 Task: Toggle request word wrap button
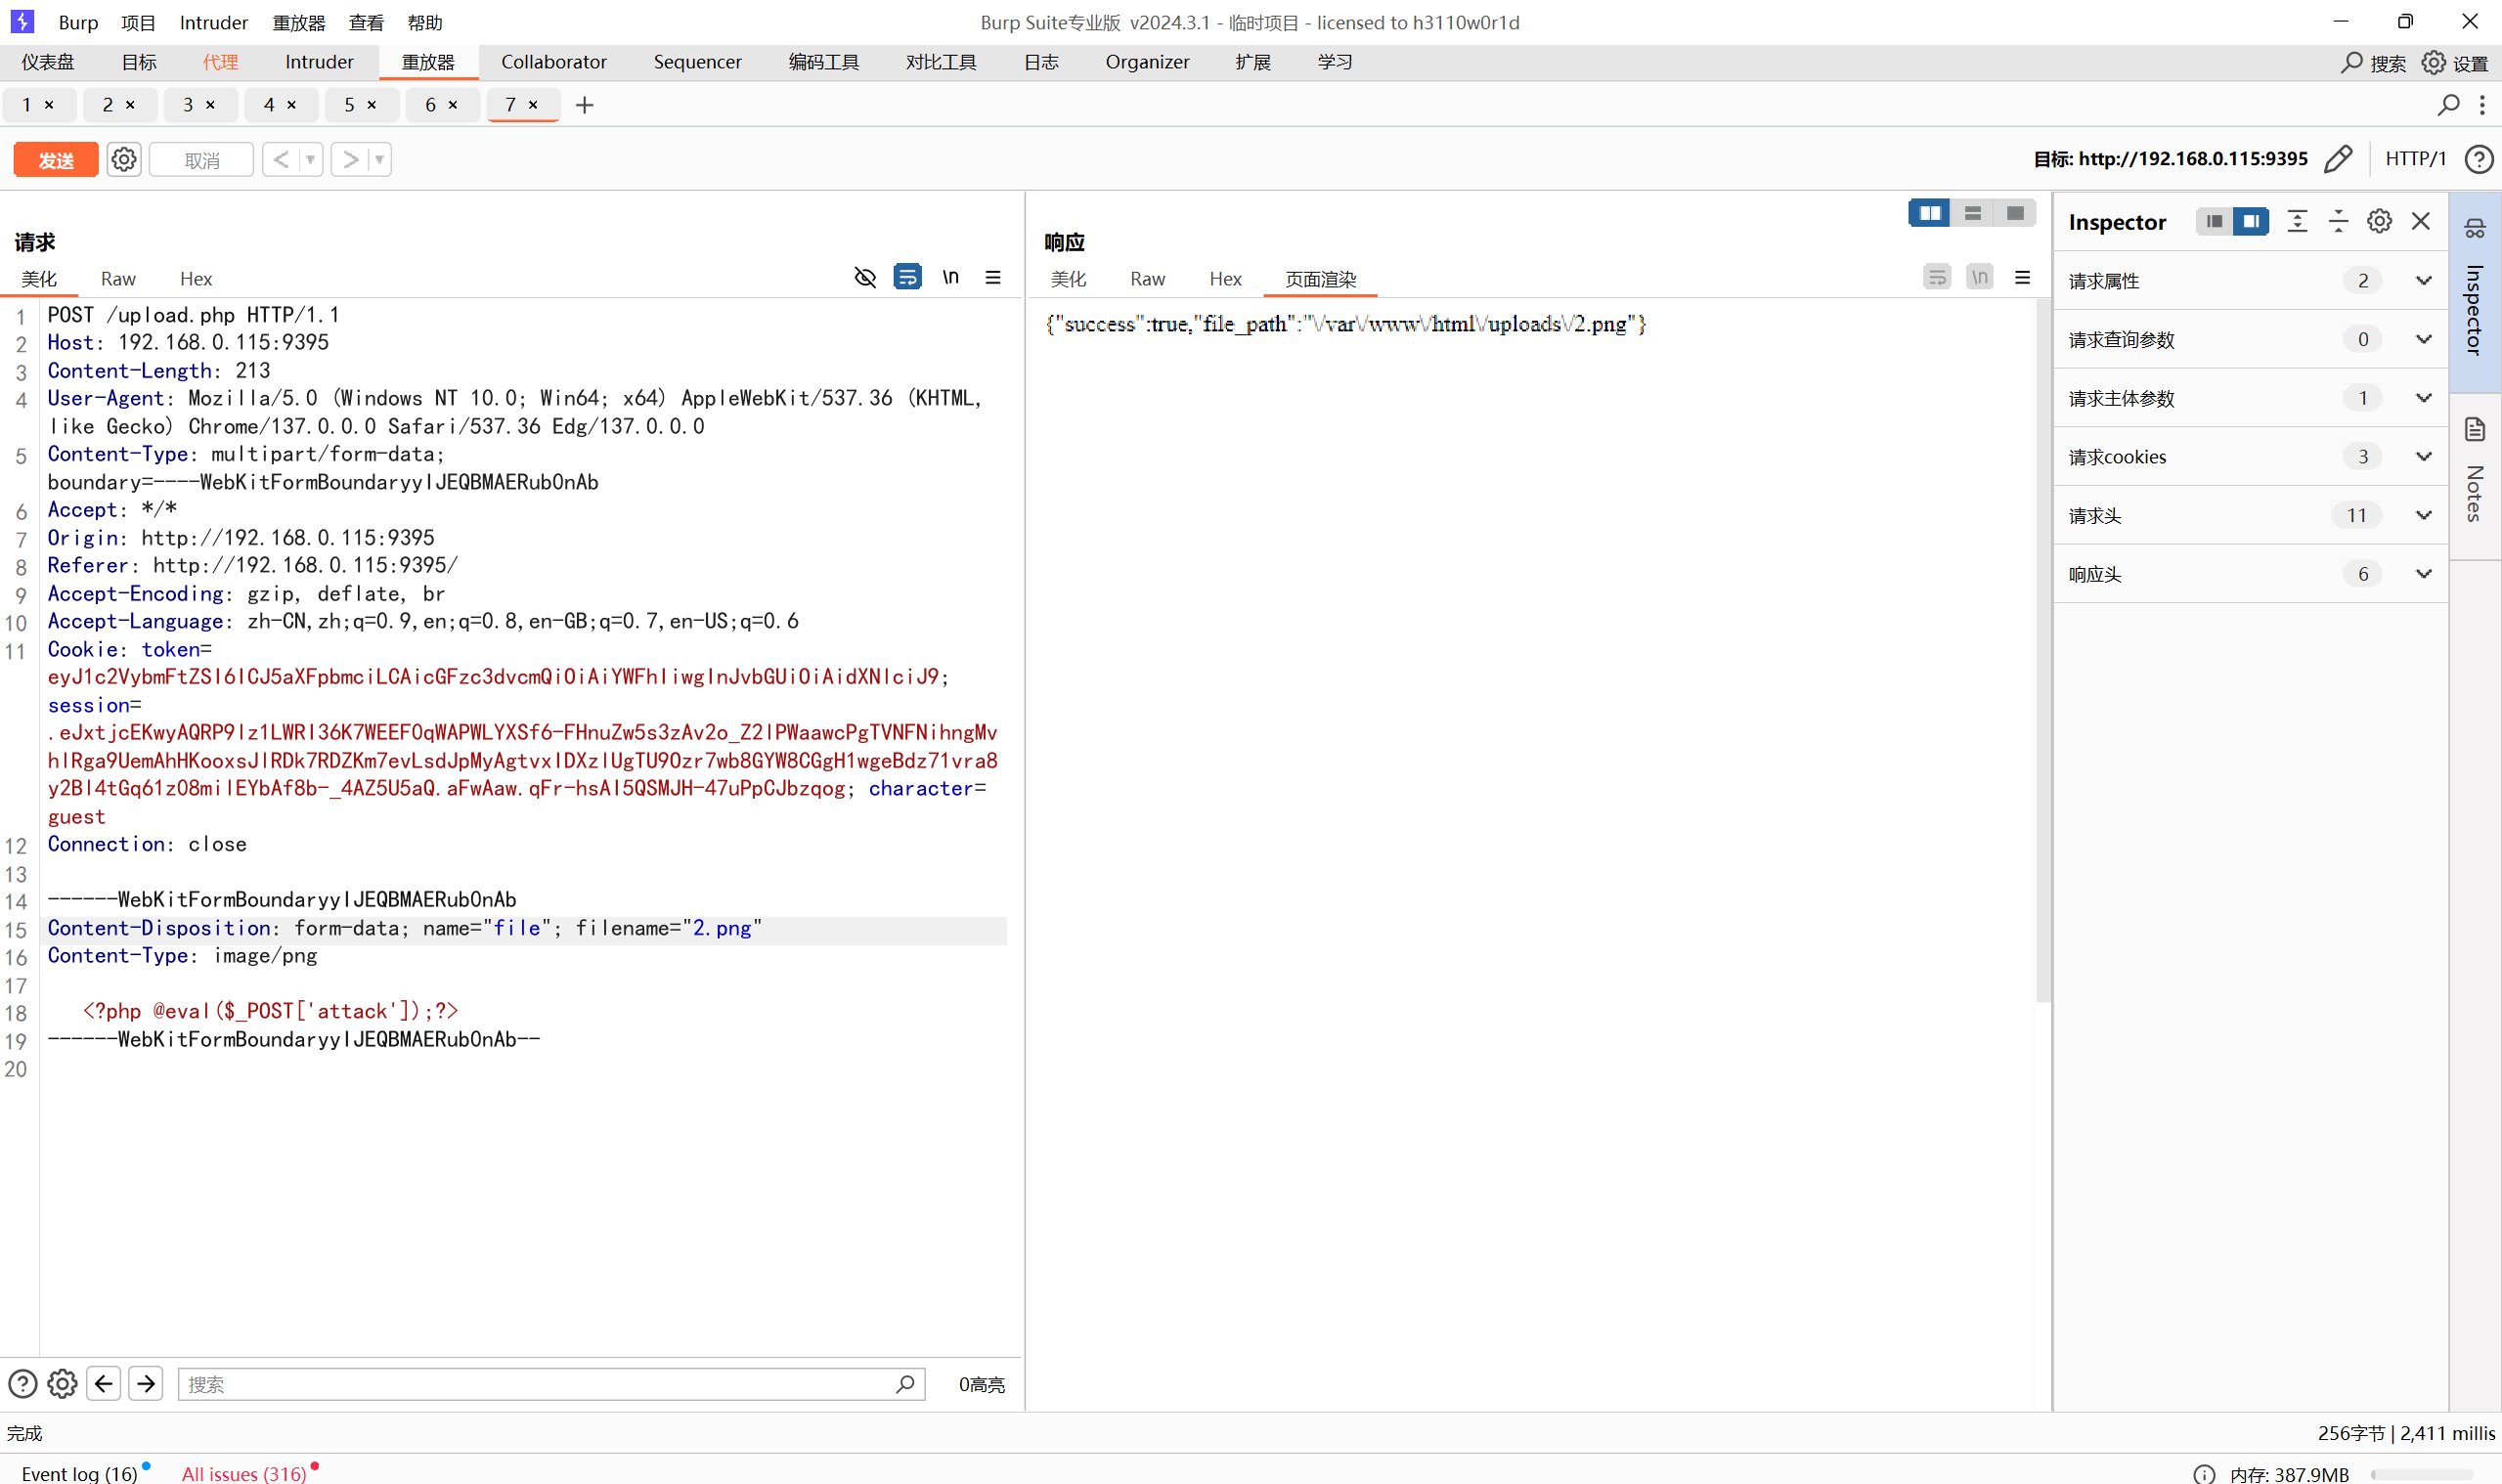point(907,277)
